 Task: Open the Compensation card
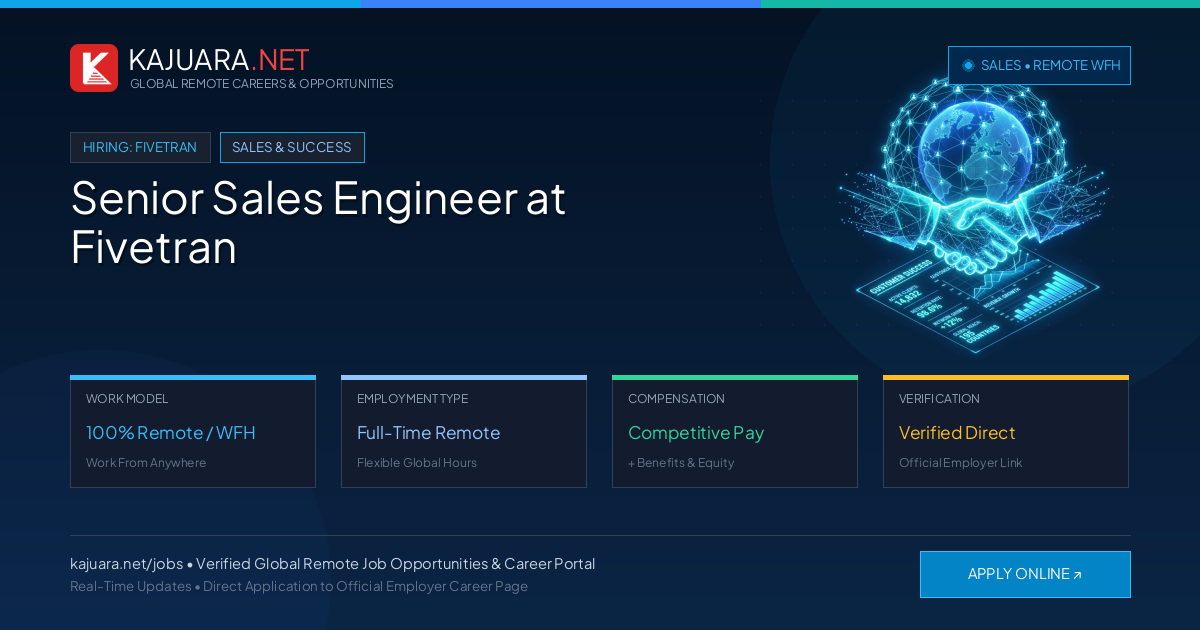[x=735, y=432]
